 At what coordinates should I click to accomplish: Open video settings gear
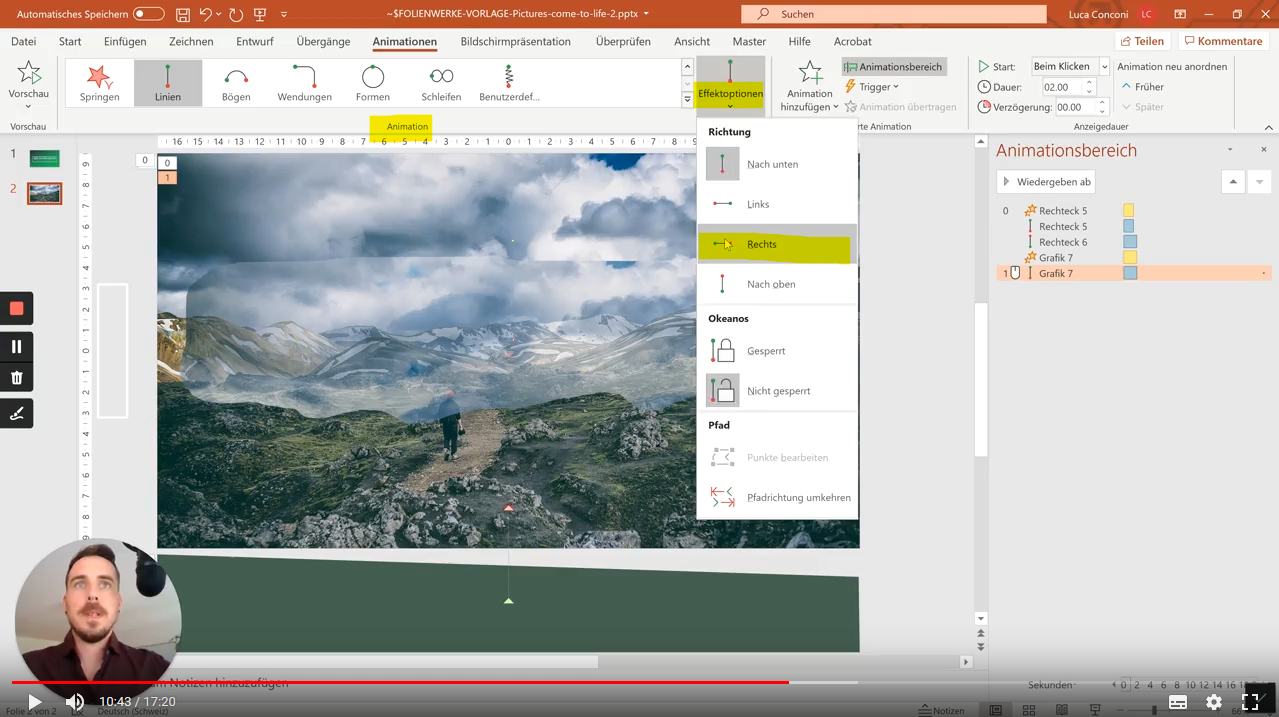click(x=1214, y=702)
